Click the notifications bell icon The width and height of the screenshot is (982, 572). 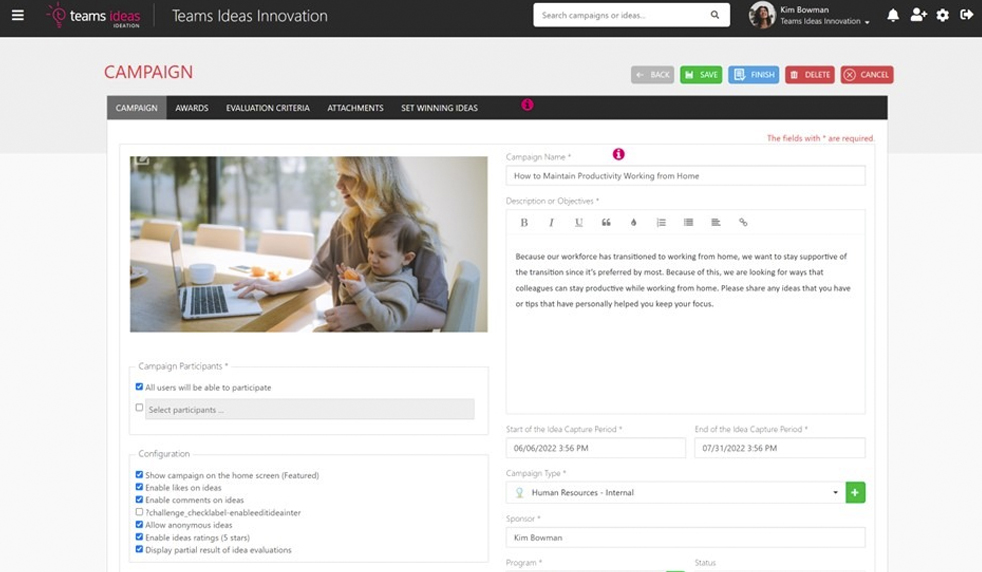893,15
